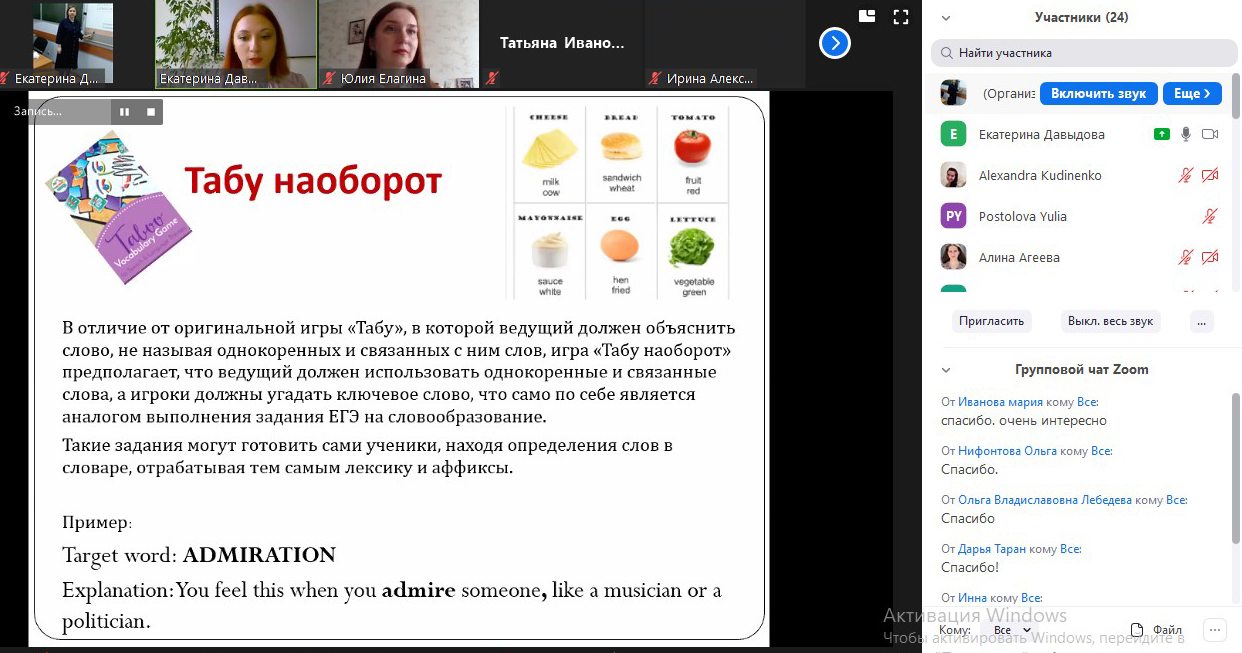Switch the video layout view

(866, 16)
